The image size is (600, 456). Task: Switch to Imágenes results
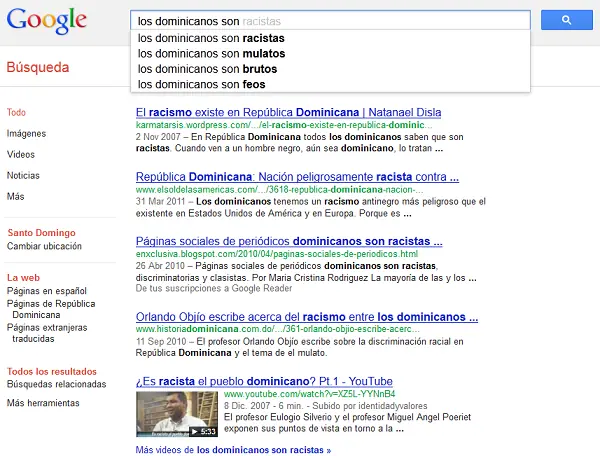point(26,134)
